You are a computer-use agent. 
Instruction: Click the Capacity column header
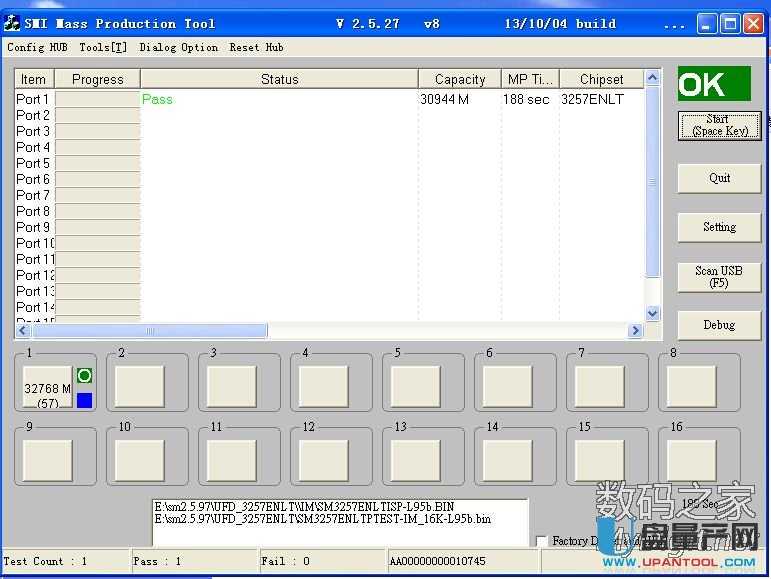click(460, 79)
